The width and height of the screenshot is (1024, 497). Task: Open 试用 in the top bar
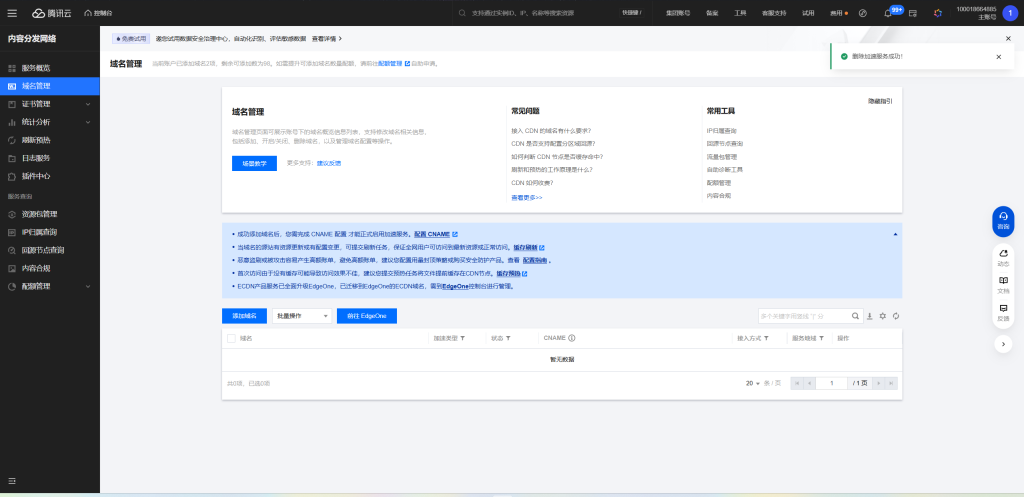[808, 13]
